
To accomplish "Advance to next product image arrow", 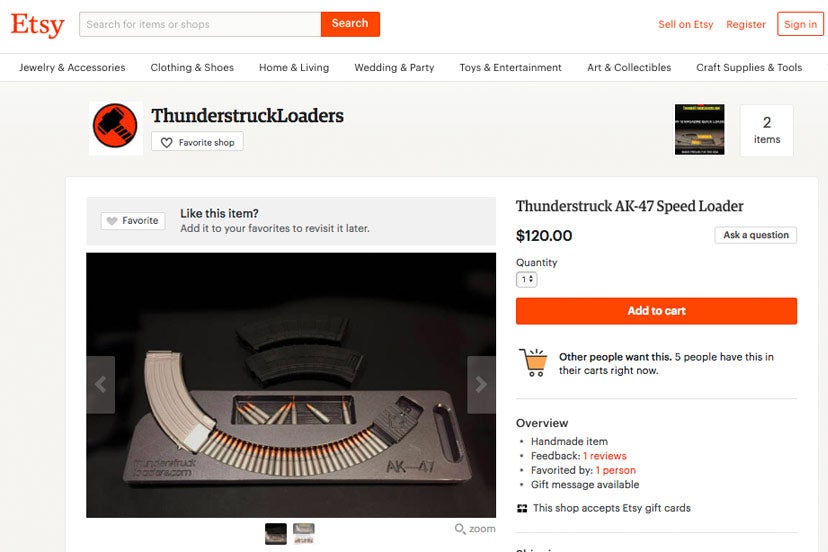I will (481, 385).
